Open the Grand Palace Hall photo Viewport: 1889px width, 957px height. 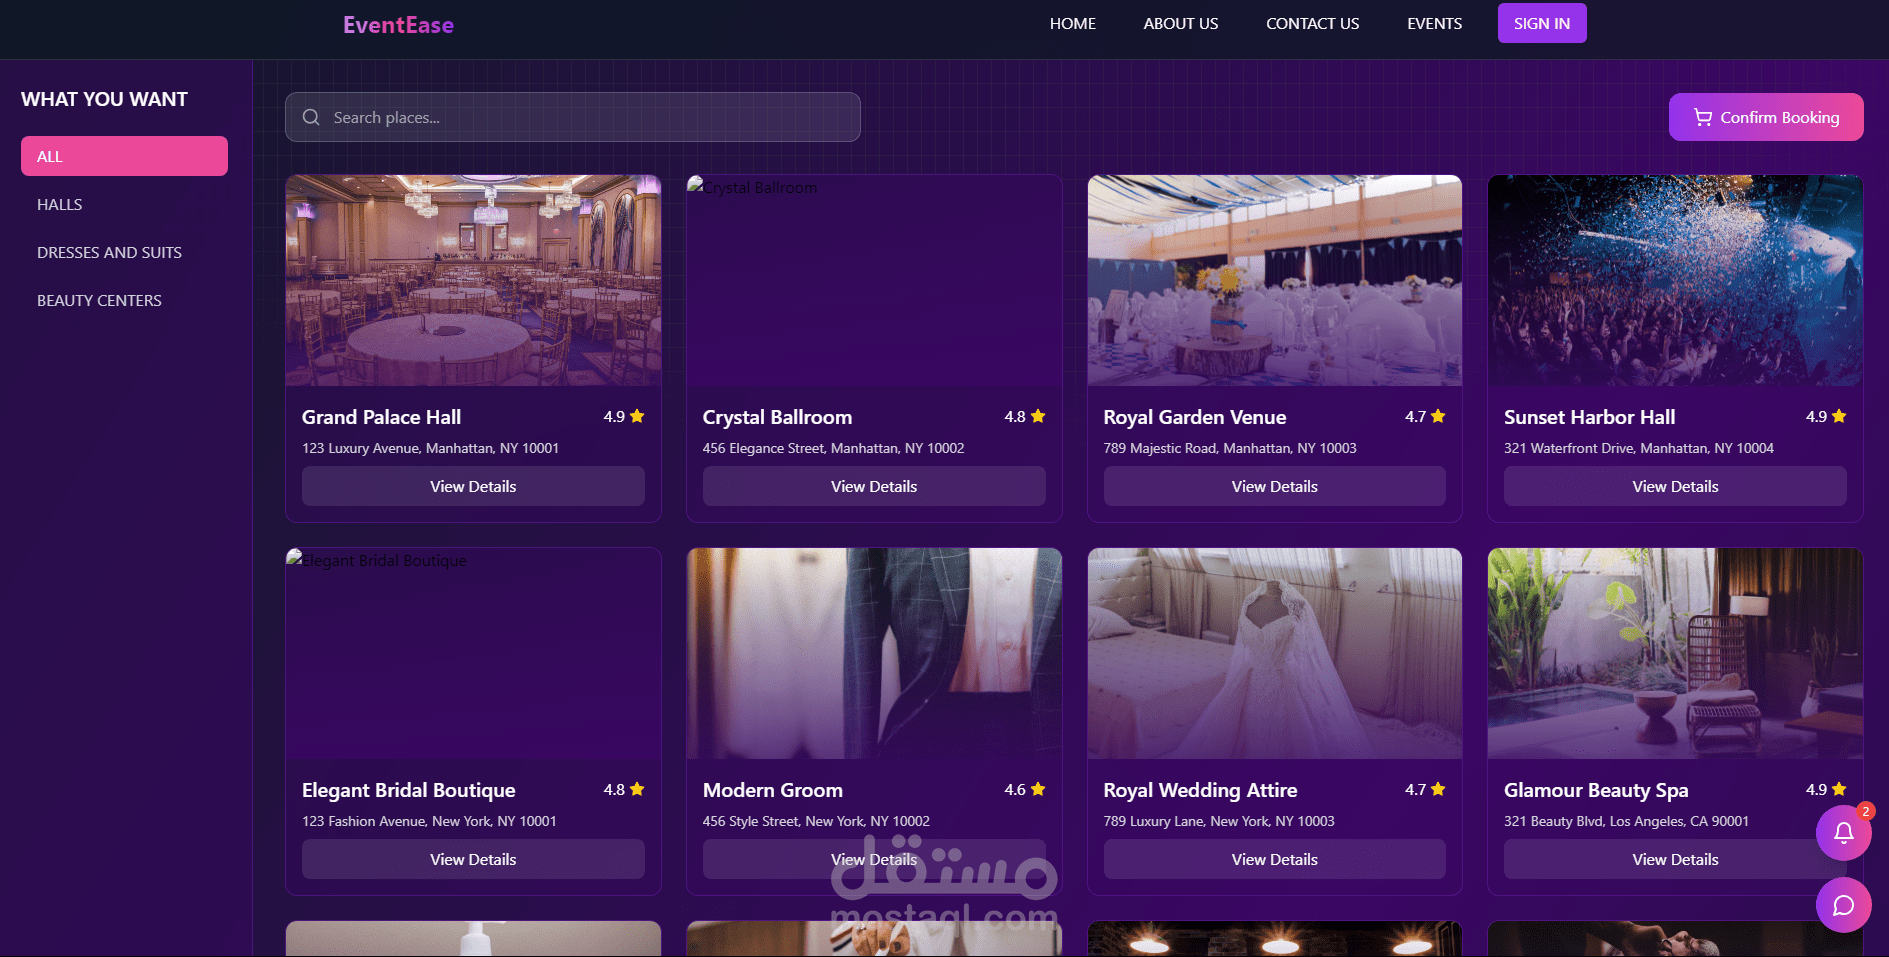click(x=473, y=280)
